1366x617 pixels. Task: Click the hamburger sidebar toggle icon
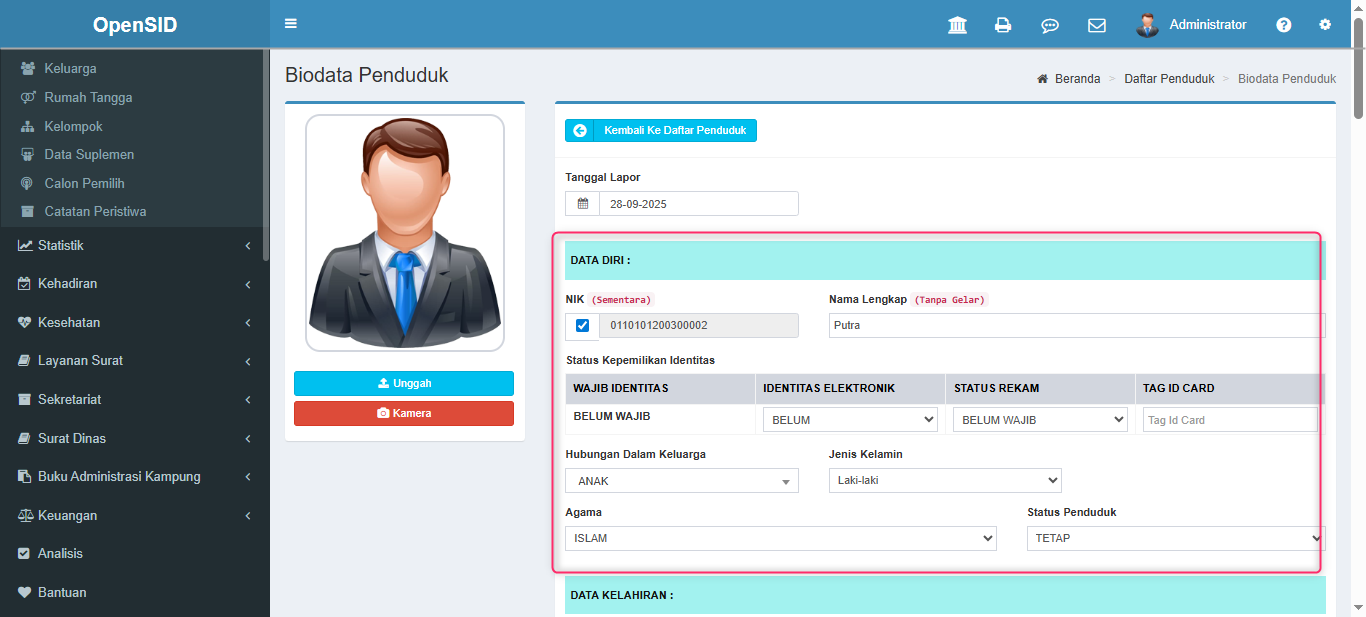click(291, 24)
